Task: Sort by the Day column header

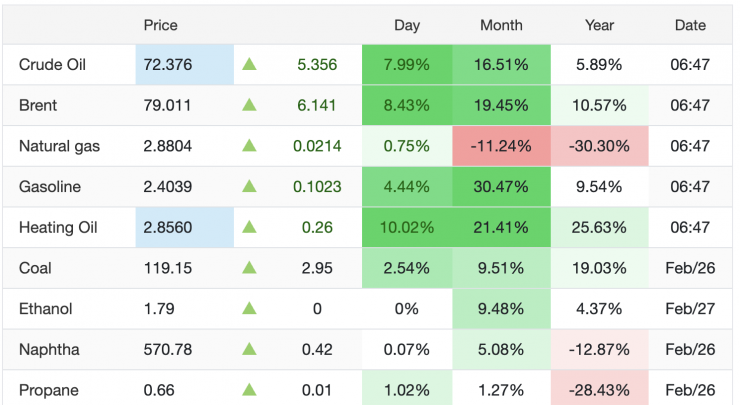Action: click(407, 25)
